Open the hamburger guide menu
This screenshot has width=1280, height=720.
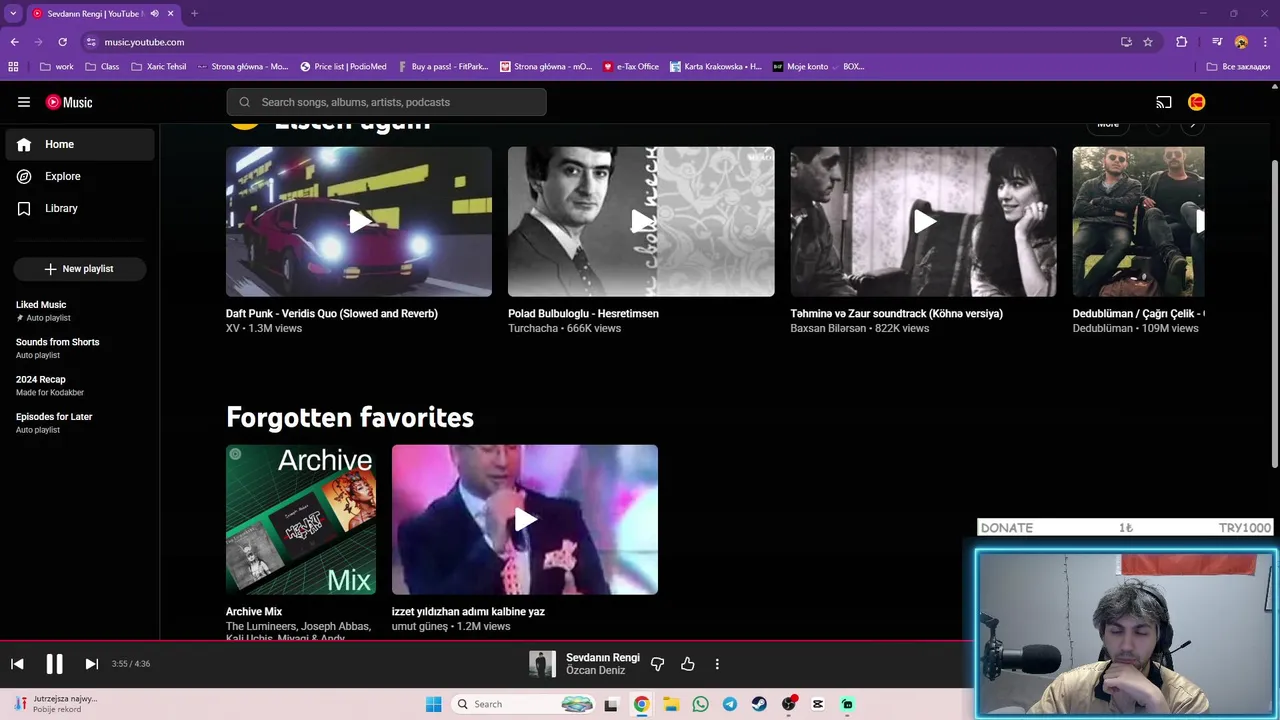click(x=24, y=102)
